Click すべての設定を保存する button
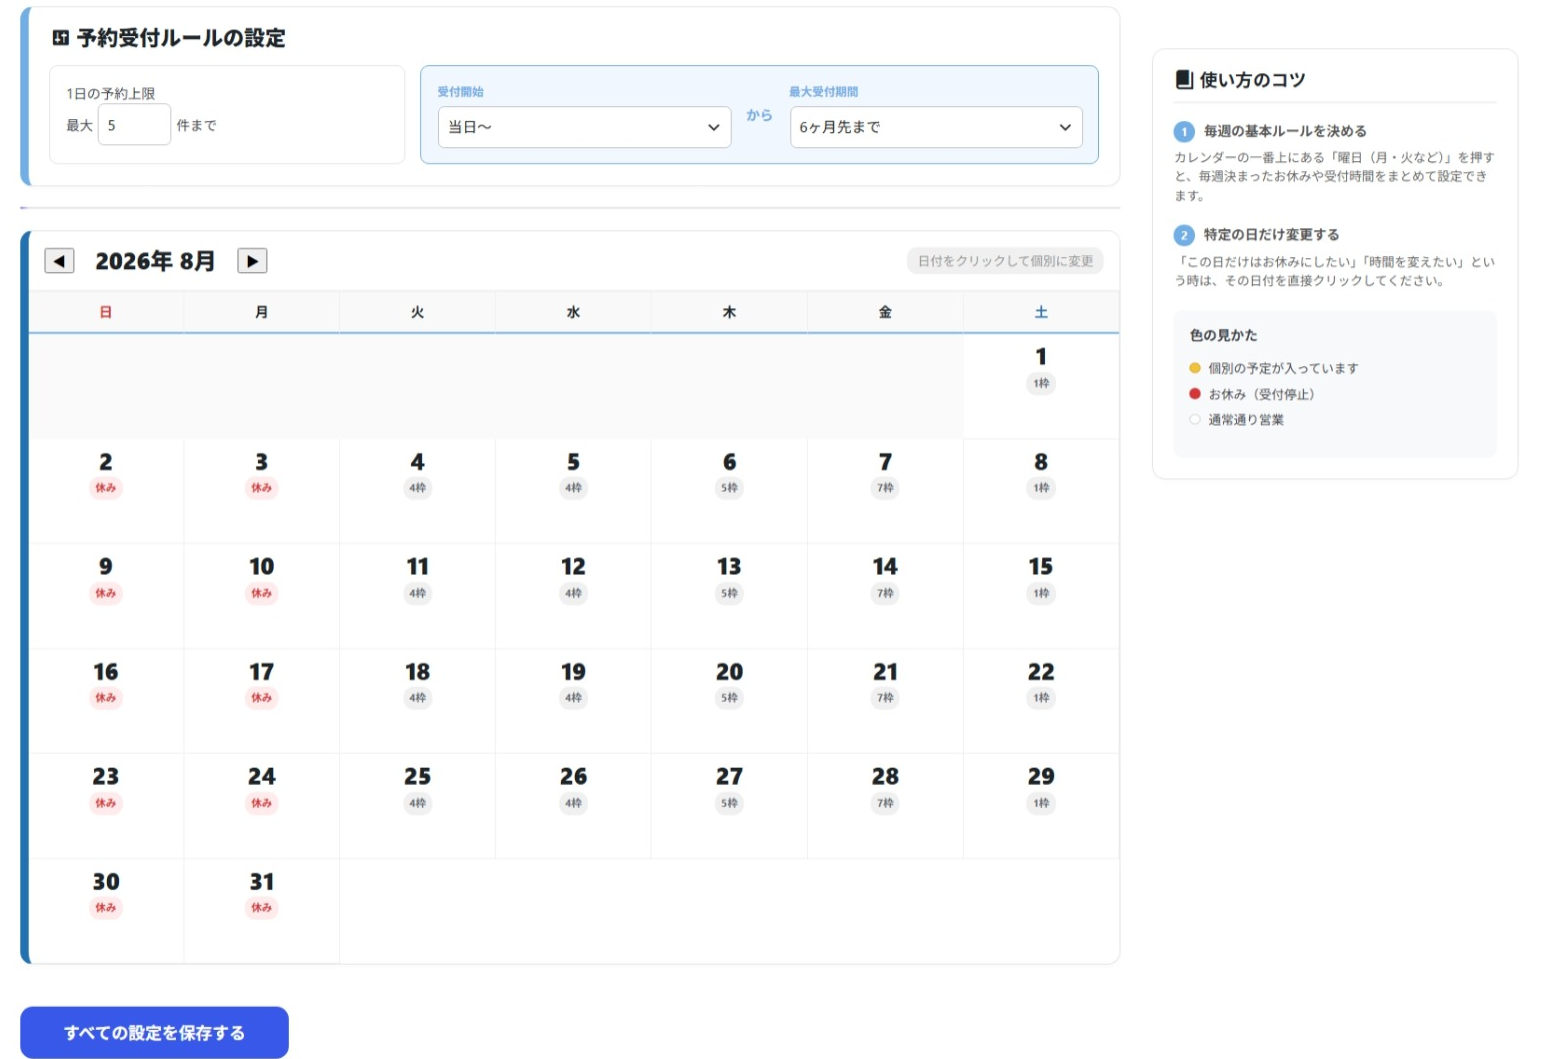1544x1059 pixels. (x=154, y=1032)
